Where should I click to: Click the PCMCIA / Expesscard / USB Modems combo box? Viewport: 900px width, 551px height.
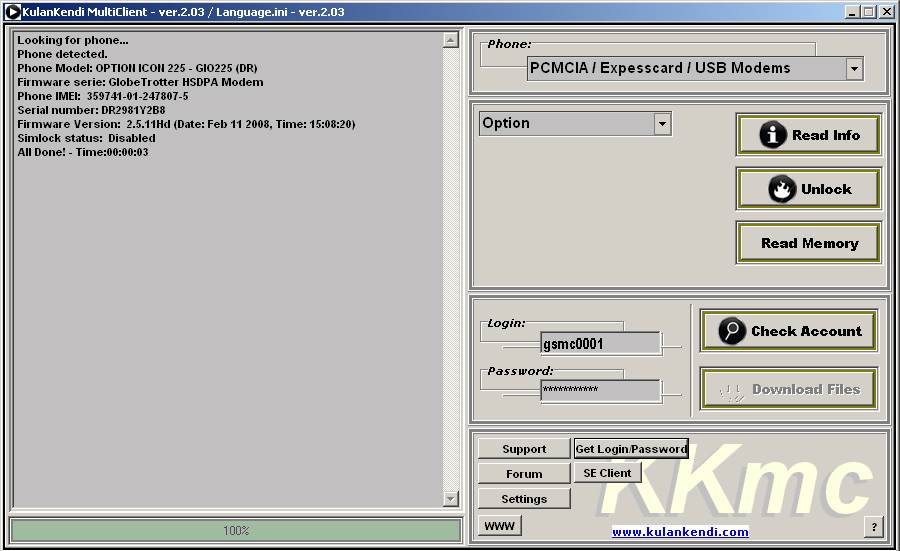[x=685, y=69]
